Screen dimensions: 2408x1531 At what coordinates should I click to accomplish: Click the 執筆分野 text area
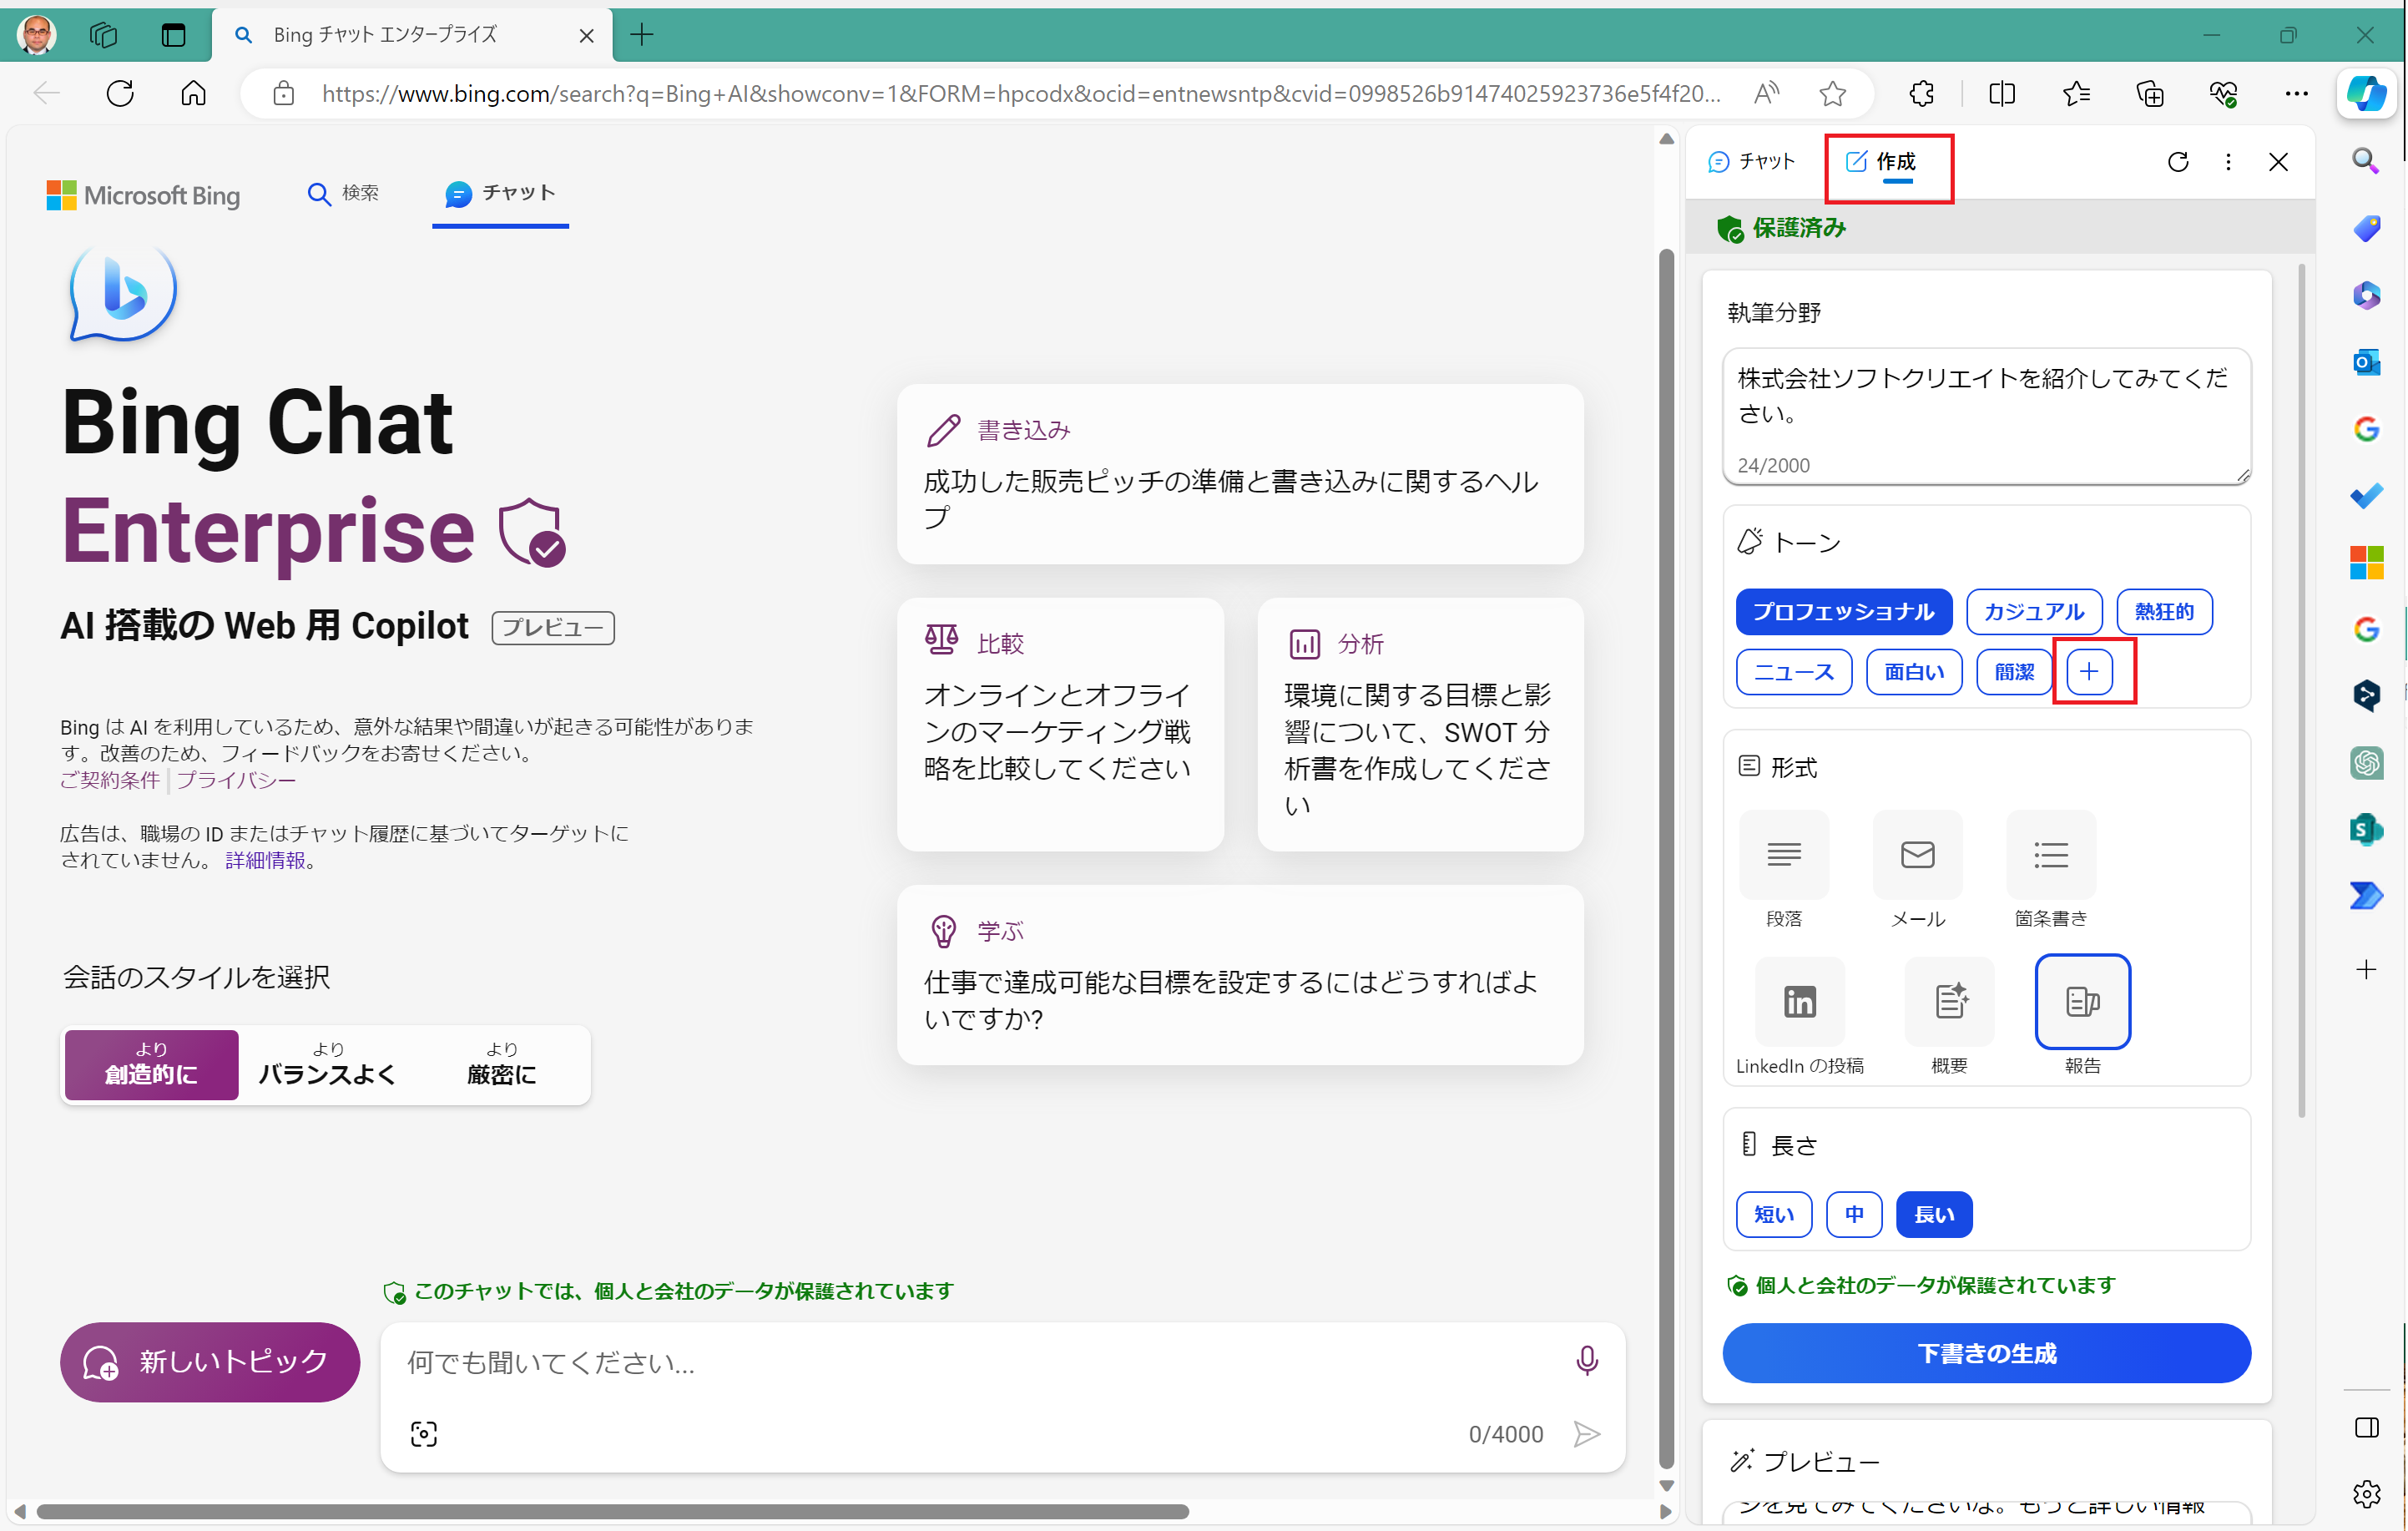pos(1986,415)
